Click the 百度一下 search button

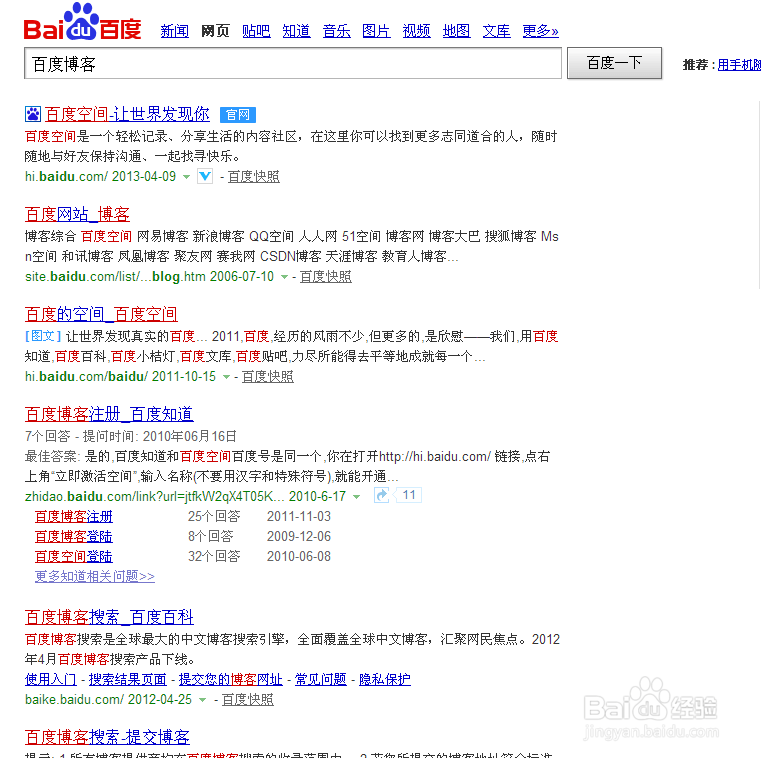tap(614, 63)
